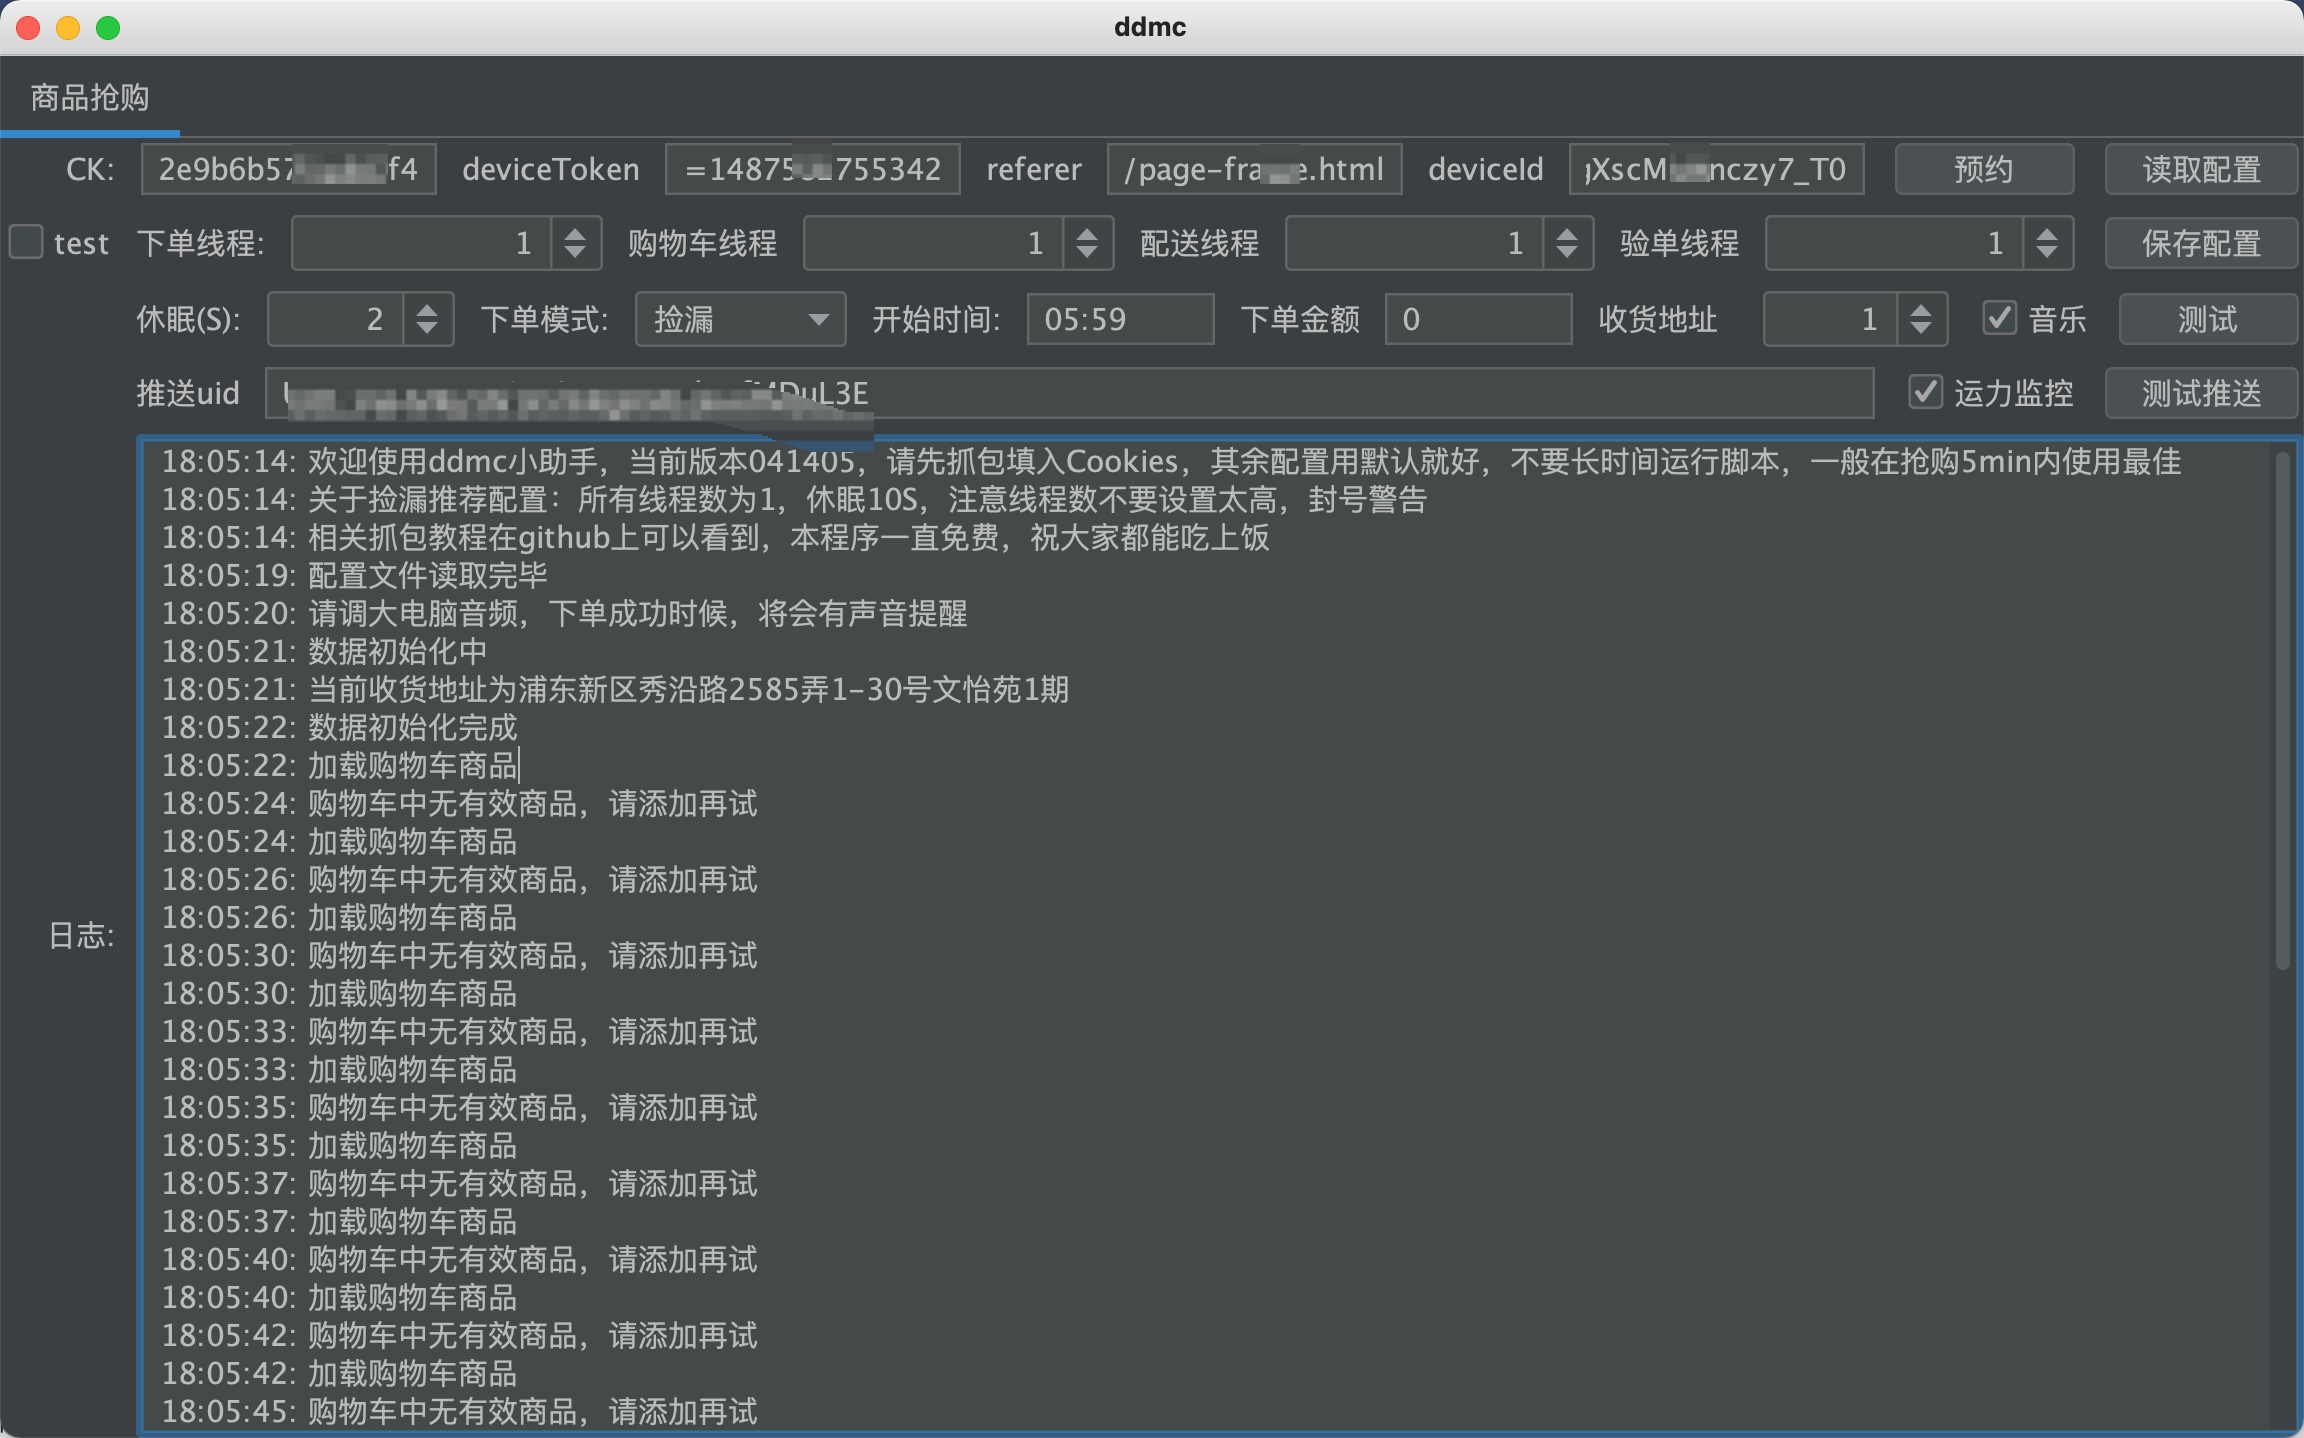Enable the test checkbox
The height and width of the screenshot is (1438, 2304).
click(27, 242)
